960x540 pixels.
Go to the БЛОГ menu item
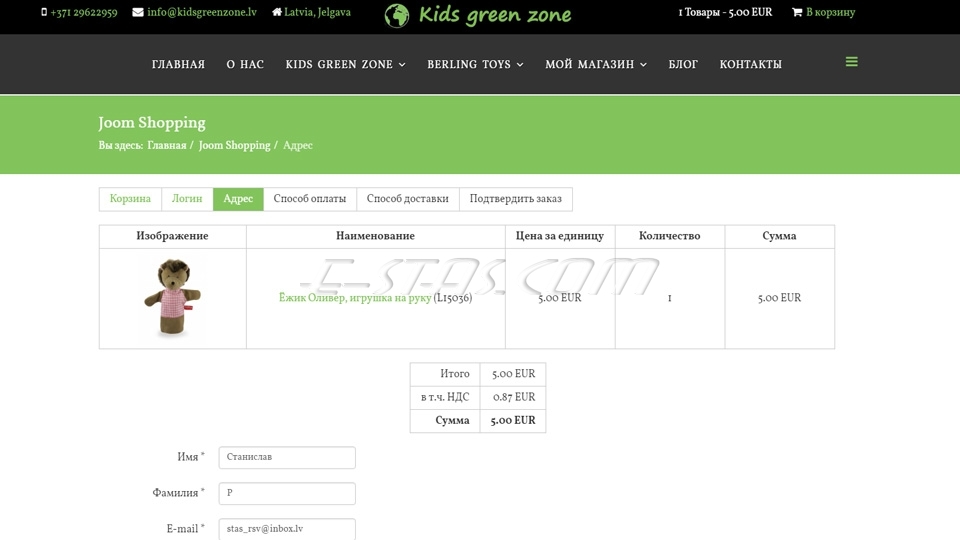[x=683, y=64]
